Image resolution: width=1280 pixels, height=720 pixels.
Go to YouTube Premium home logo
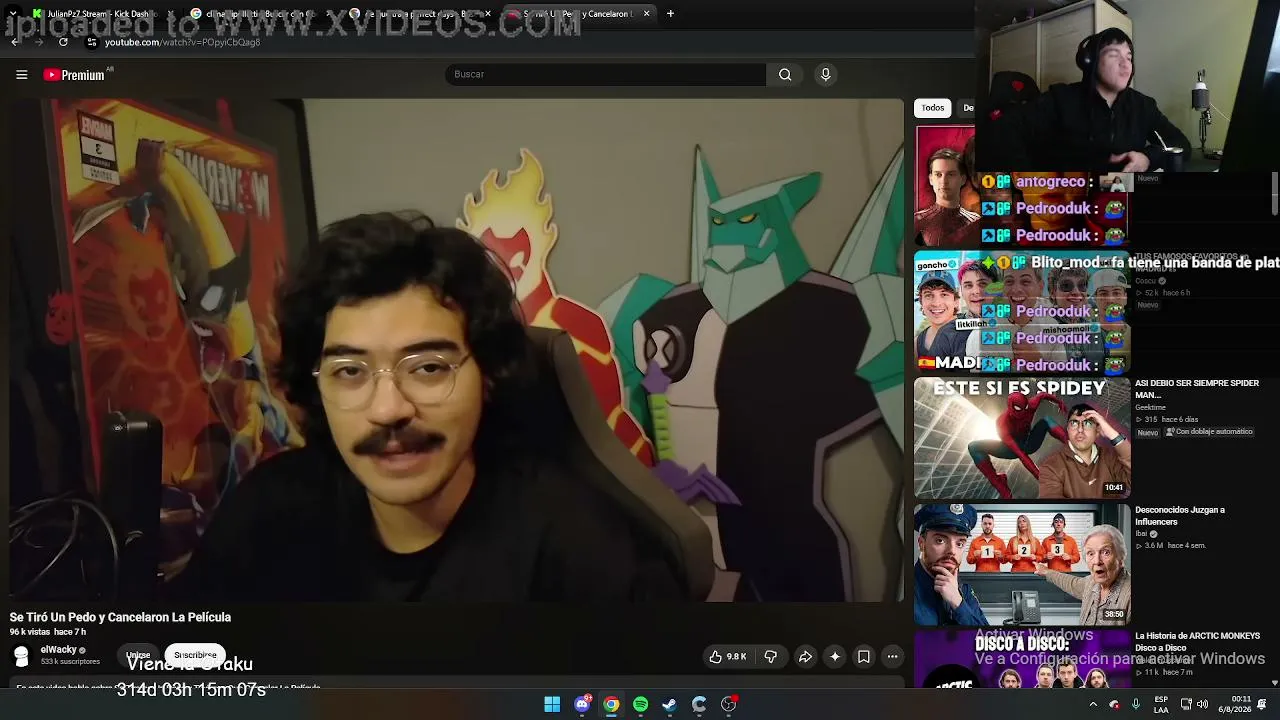[74, 75]
